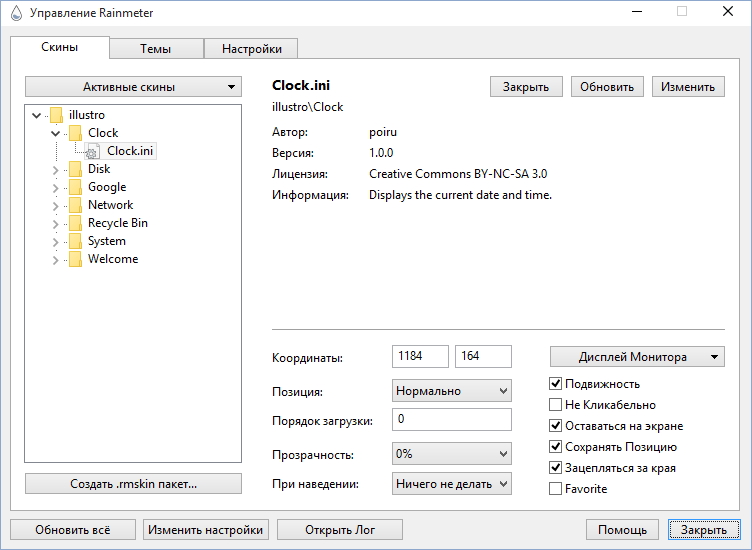Close the window via title bar X

728,12
